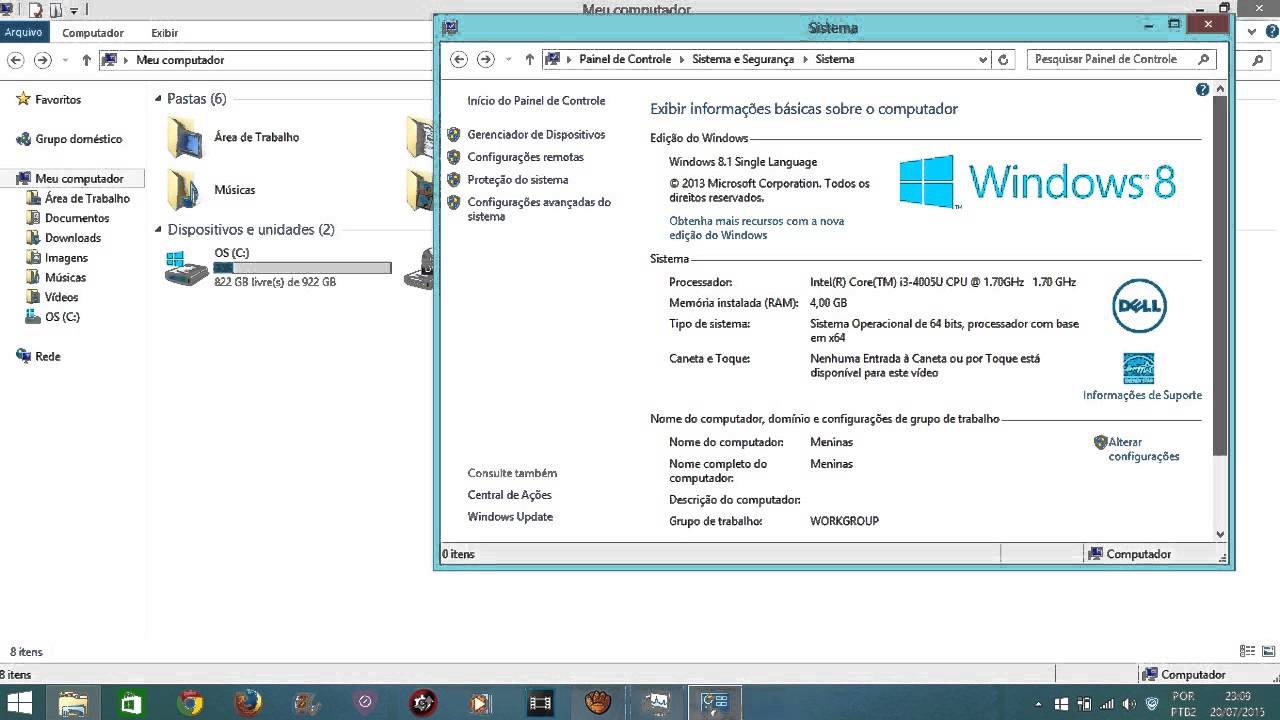Open recent locations dropdown in Meu computador

pos(65,60)
